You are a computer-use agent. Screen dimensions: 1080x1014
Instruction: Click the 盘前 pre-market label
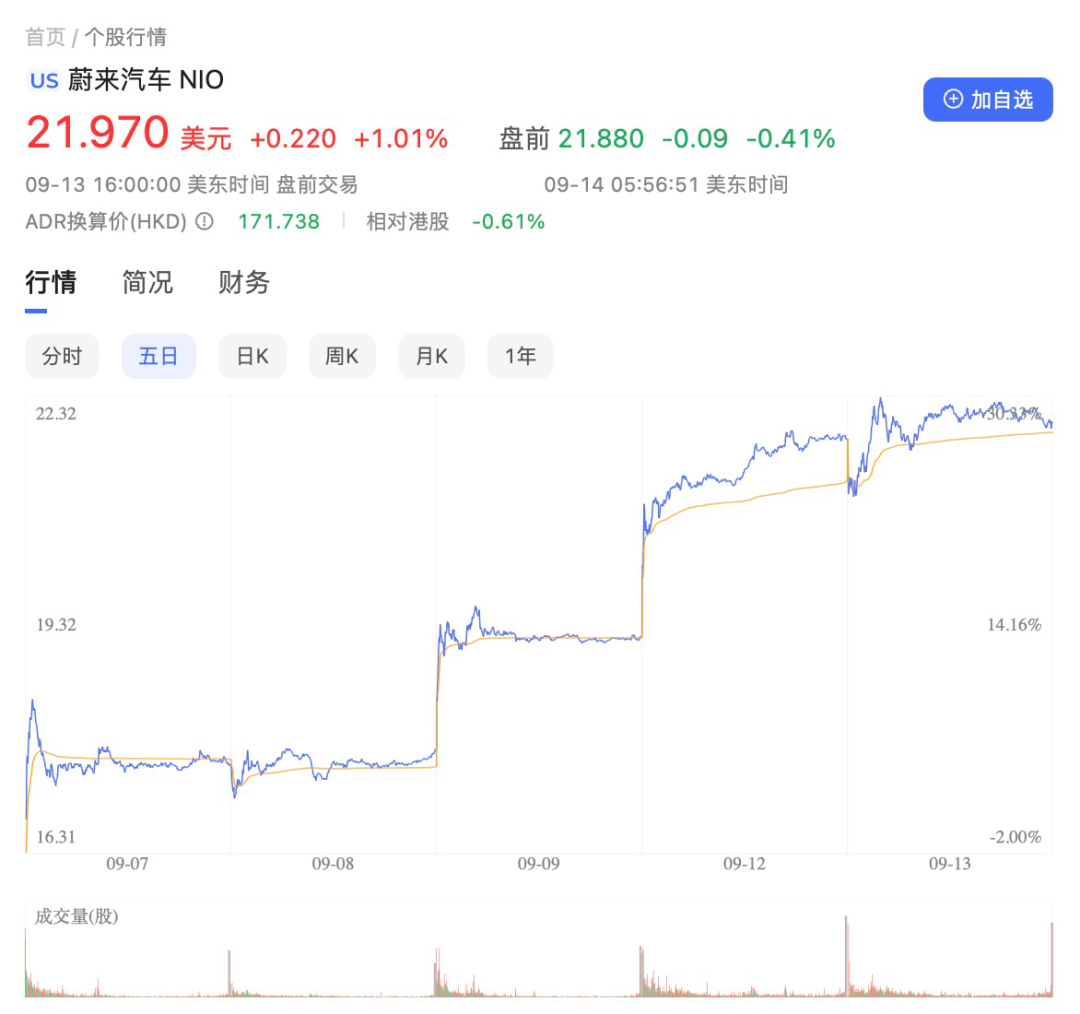click(x=524, y=138)
